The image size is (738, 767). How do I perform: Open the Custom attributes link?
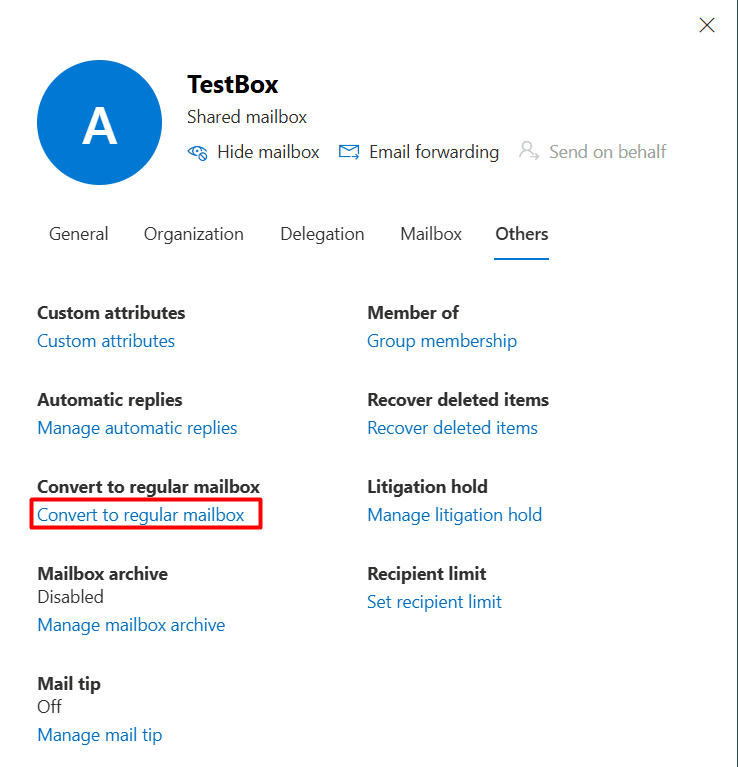click(106, 341)
